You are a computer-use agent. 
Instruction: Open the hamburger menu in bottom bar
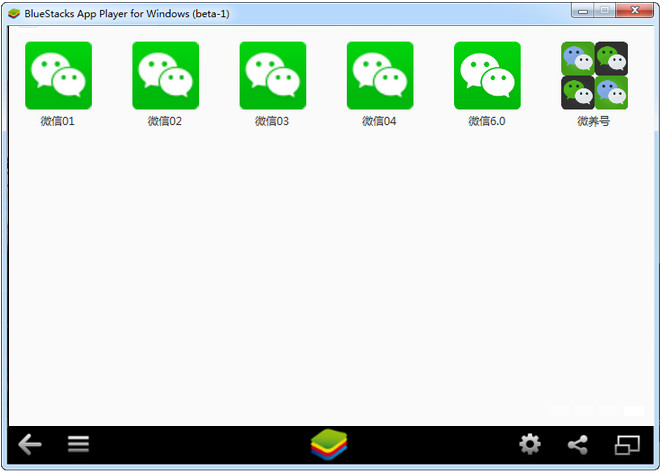coord(78,444)
